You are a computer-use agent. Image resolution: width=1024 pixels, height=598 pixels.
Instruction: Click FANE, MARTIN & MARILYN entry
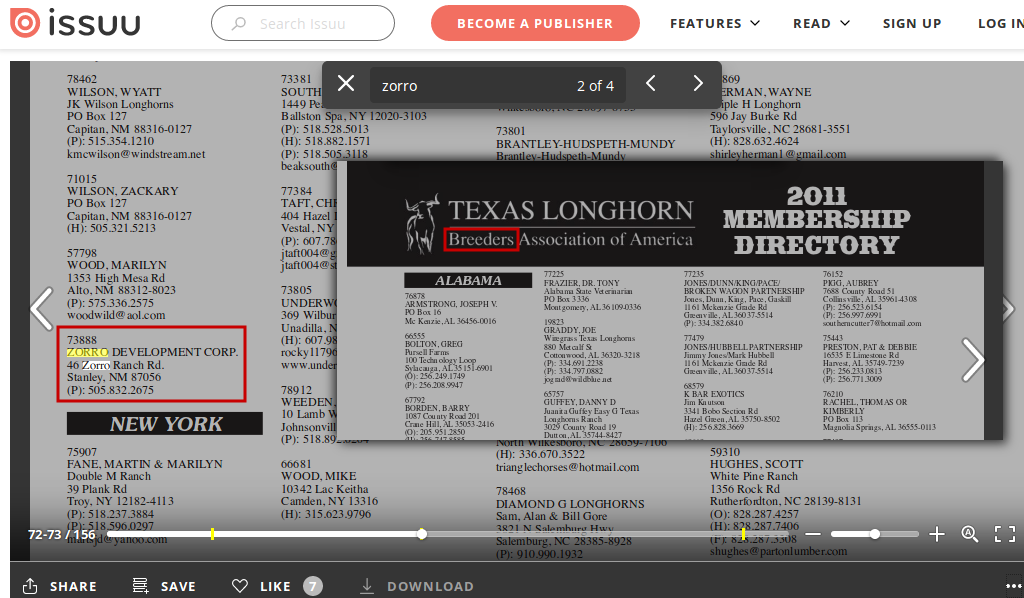tap(144, 464)
